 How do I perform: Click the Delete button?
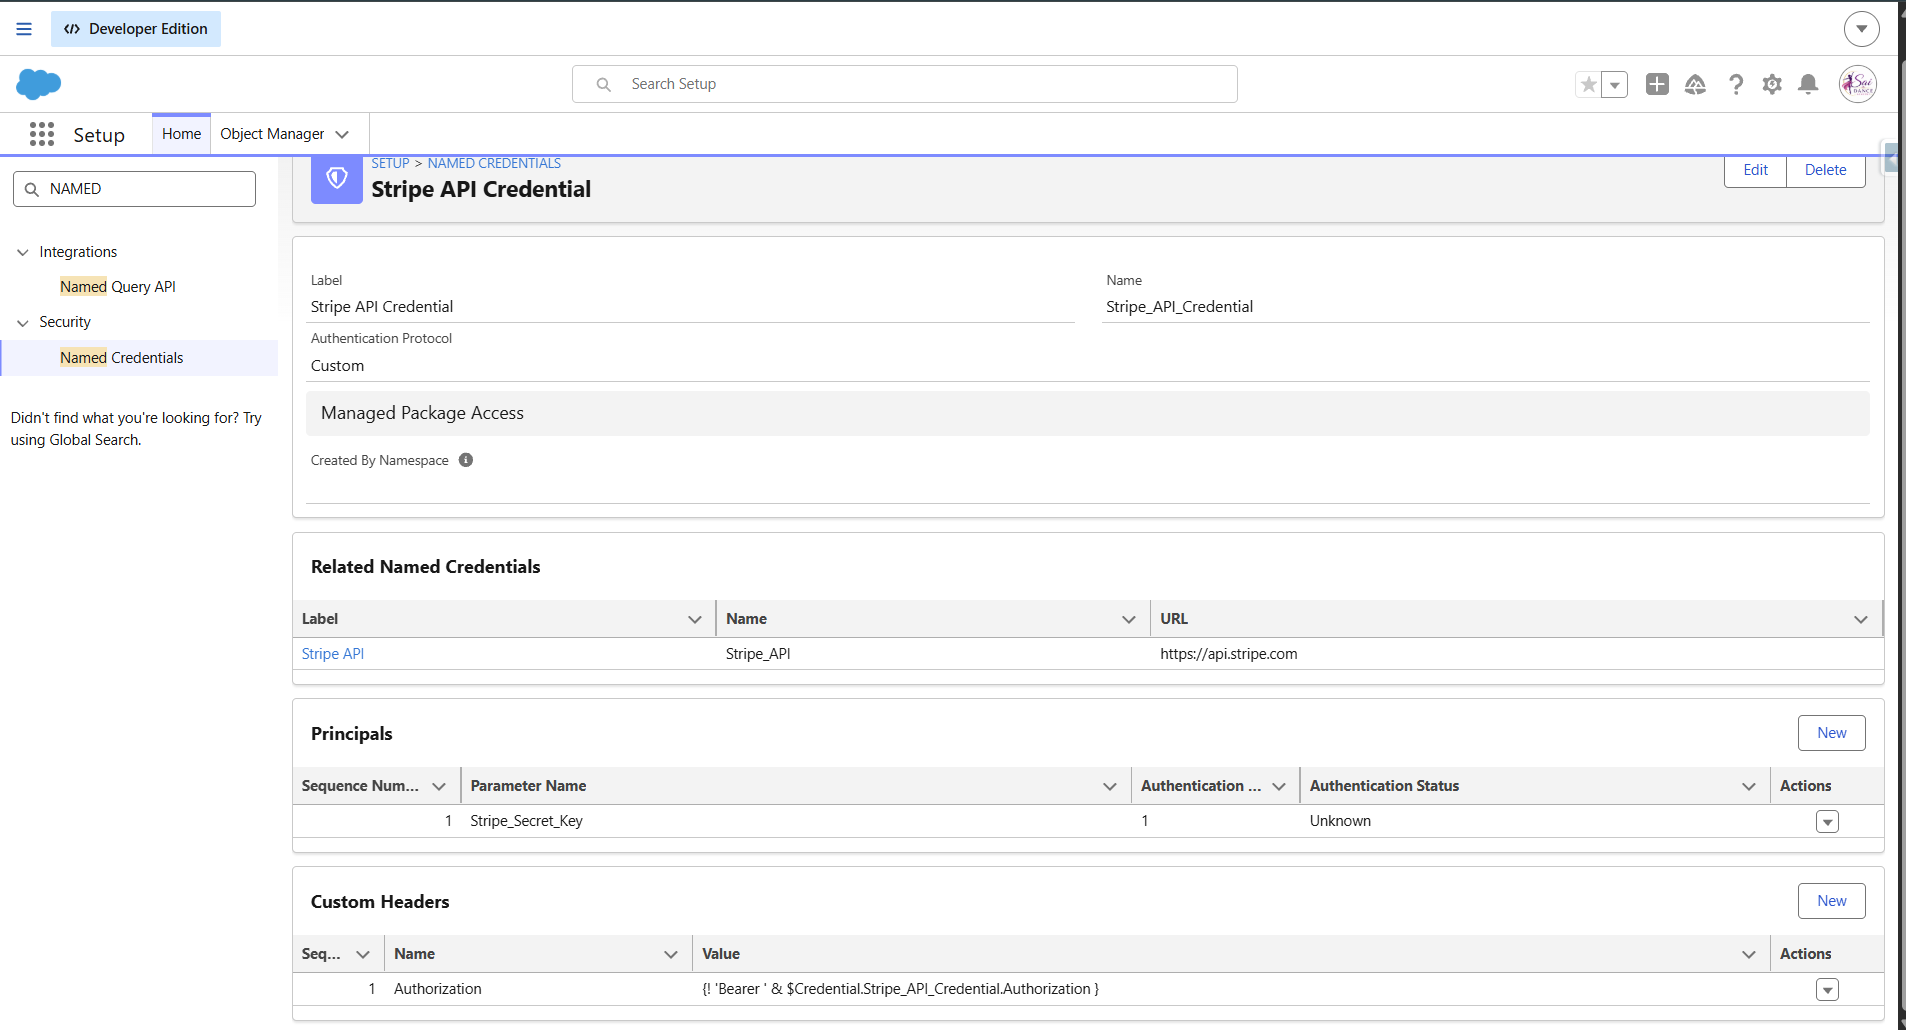[x=1826, y=170]
